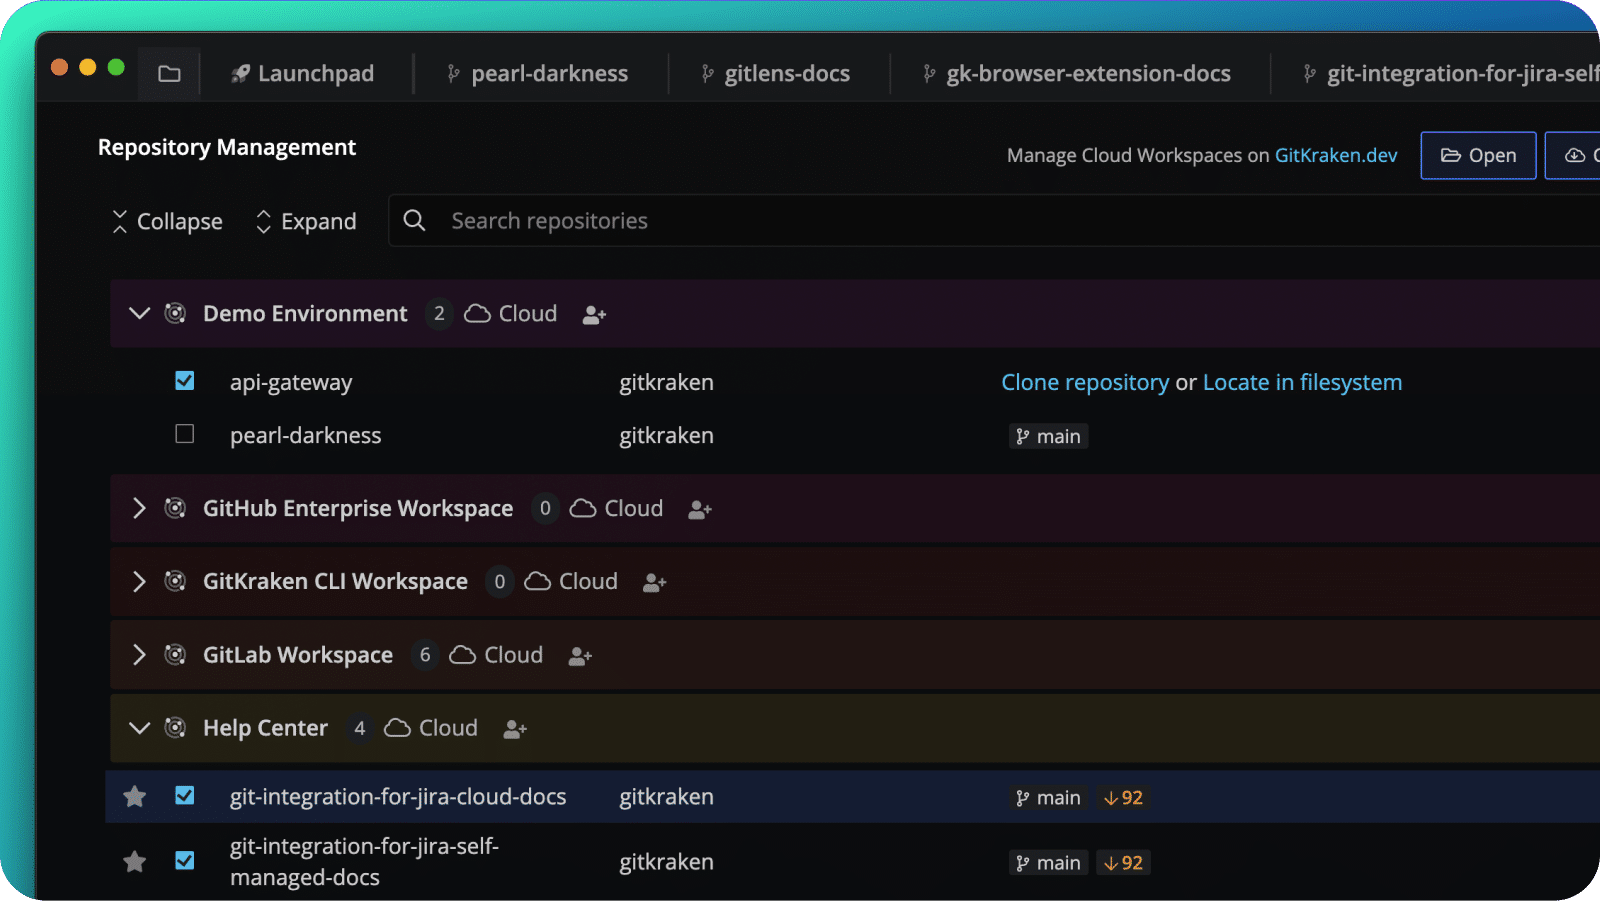This screenshot has width=1600, height=901.
Task: Click the Clone repository link
Action: (1085, 383)
